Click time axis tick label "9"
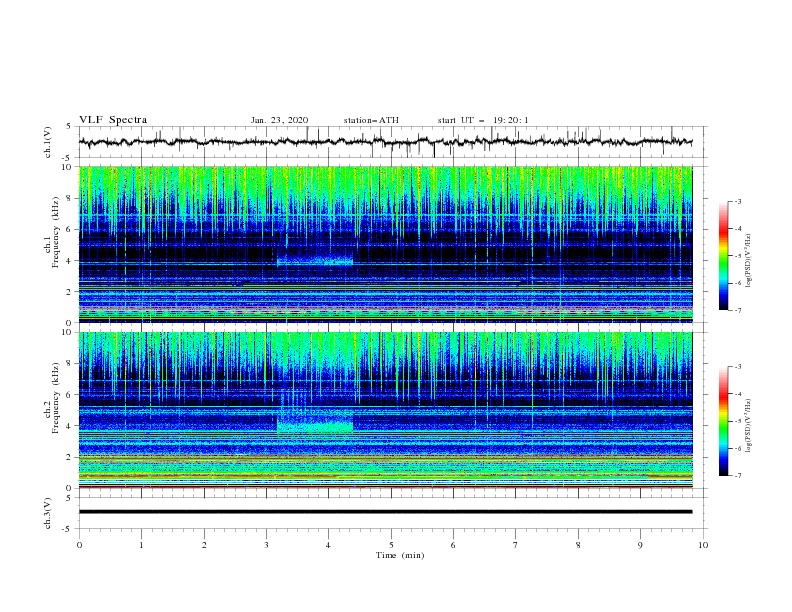792x612 pixels. coord(640,545)
